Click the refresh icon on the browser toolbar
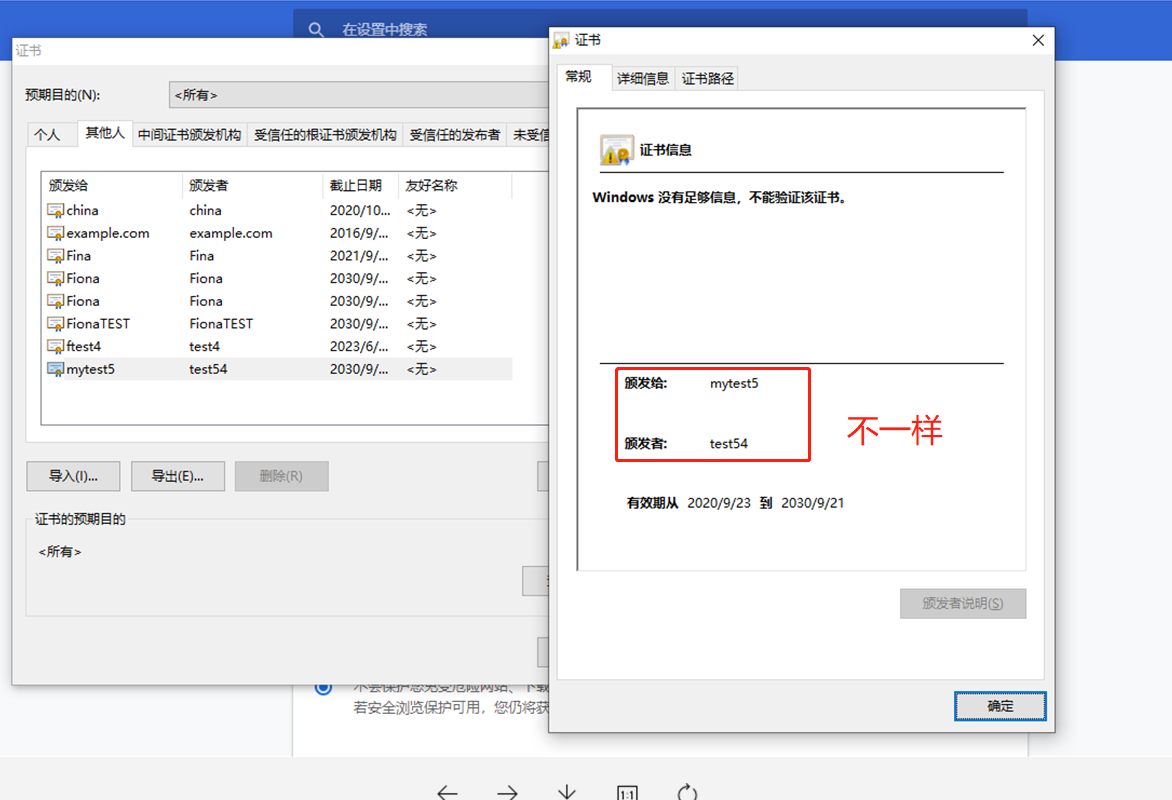Screen dimensions: 1172x800 [687, 791]
